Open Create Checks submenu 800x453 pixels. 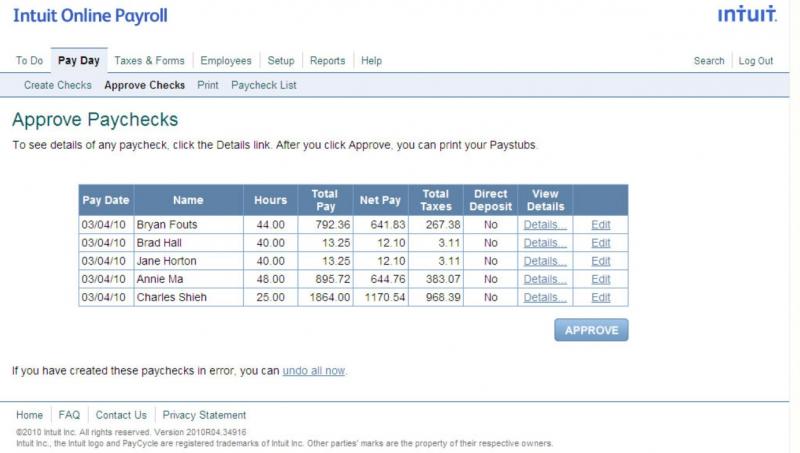(58, 85)
